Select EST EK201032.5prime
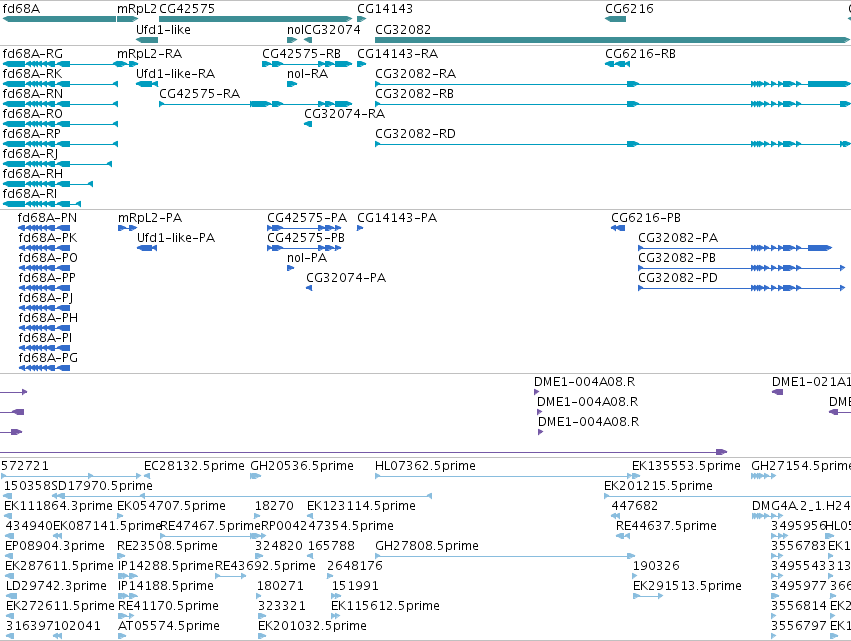This screenshot has height=641, width=851. click(312, 626)
